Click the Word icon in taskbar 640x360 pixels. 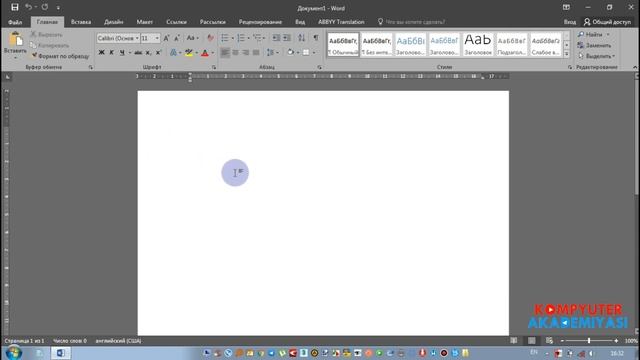[x=60, y=353]
